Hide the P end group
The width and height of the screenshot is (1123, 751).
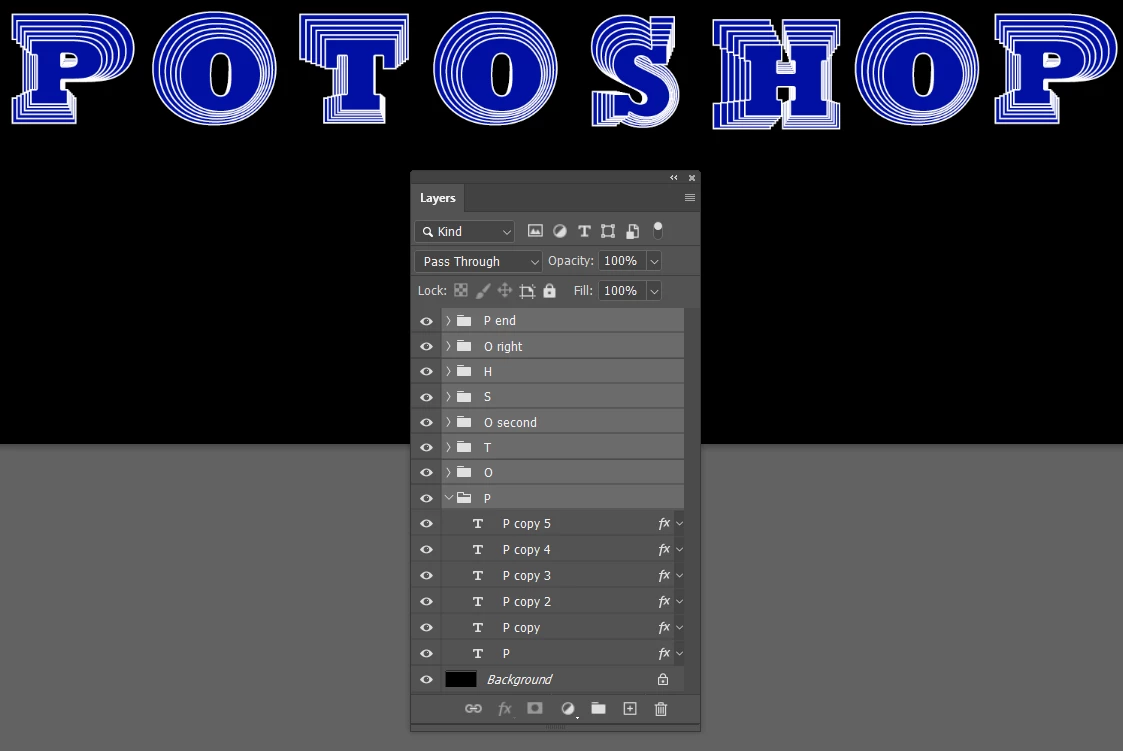(426, 321)
